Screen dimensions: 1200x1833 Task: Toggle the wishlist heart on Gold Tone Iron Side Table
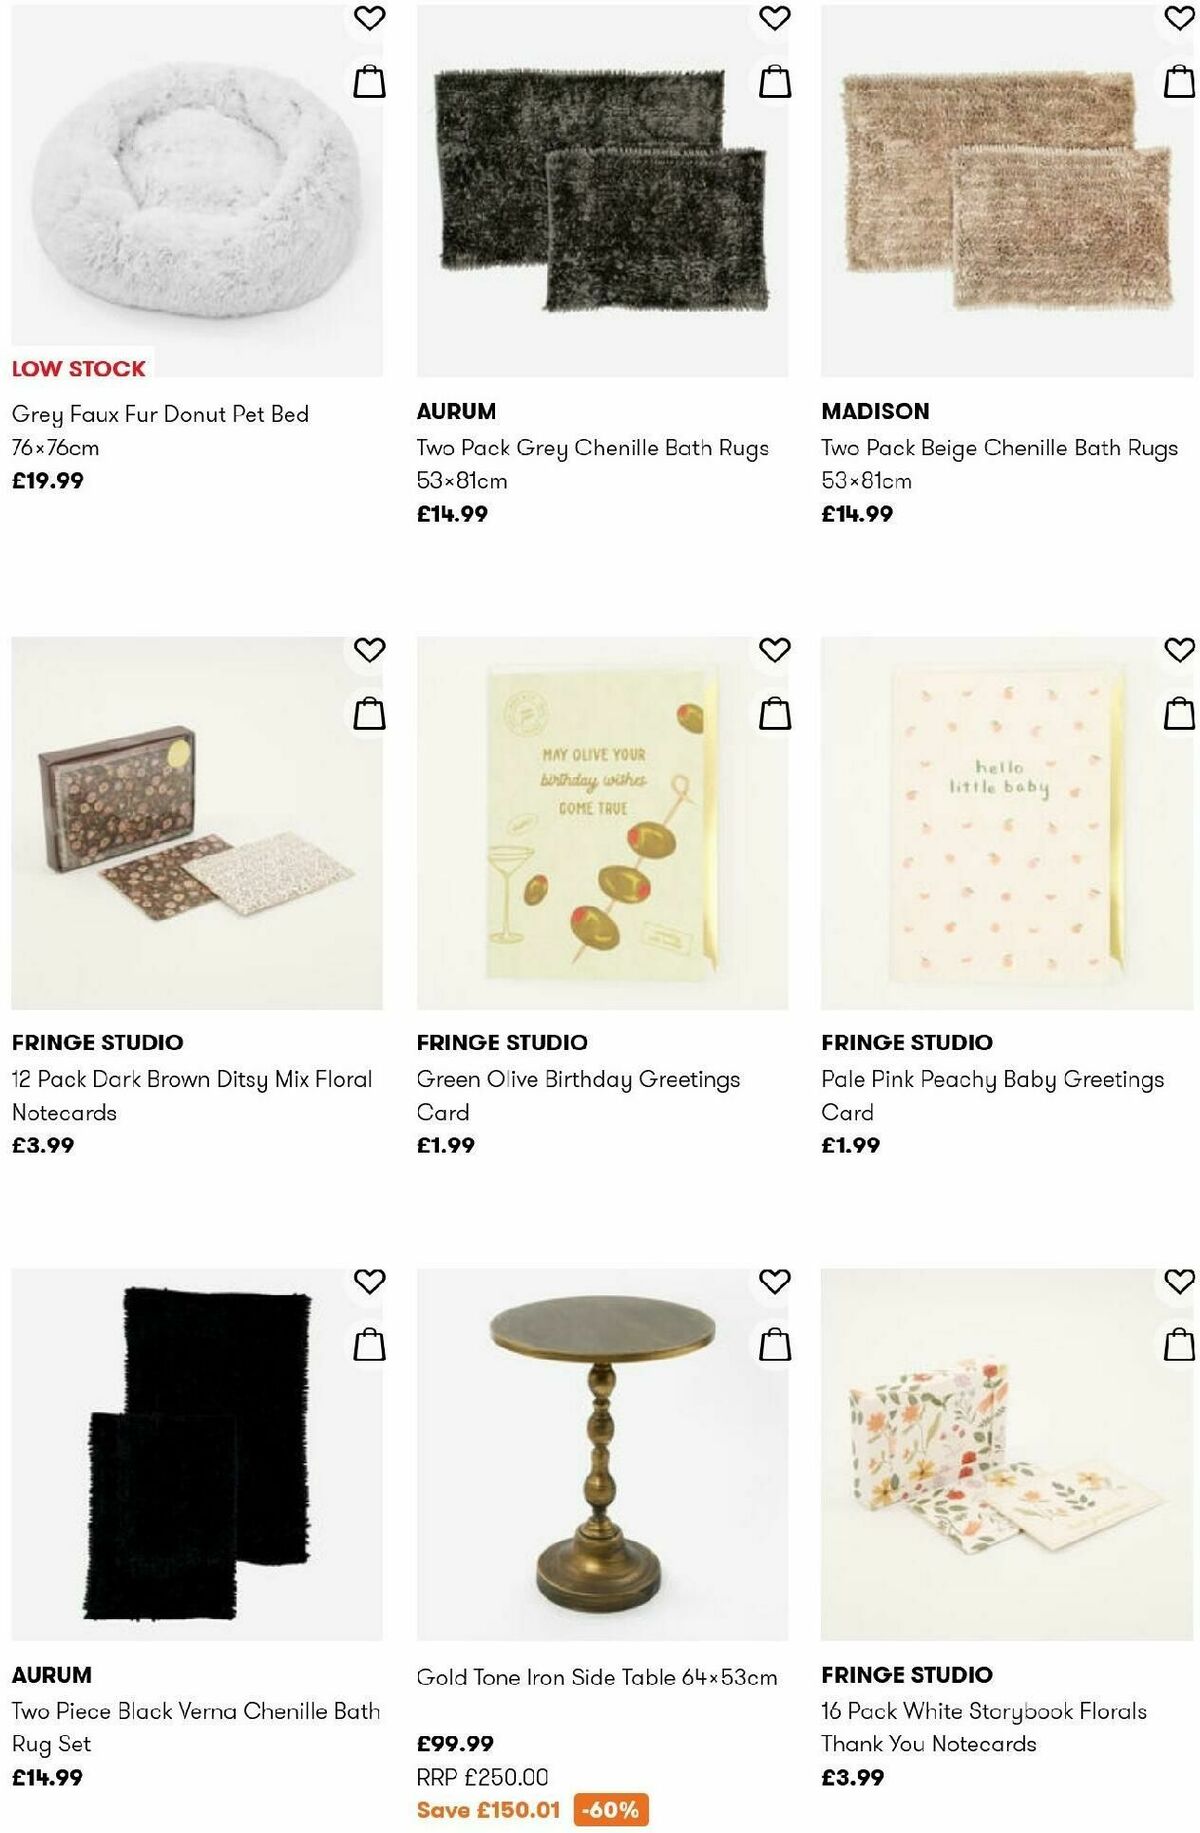(773, 1278)
